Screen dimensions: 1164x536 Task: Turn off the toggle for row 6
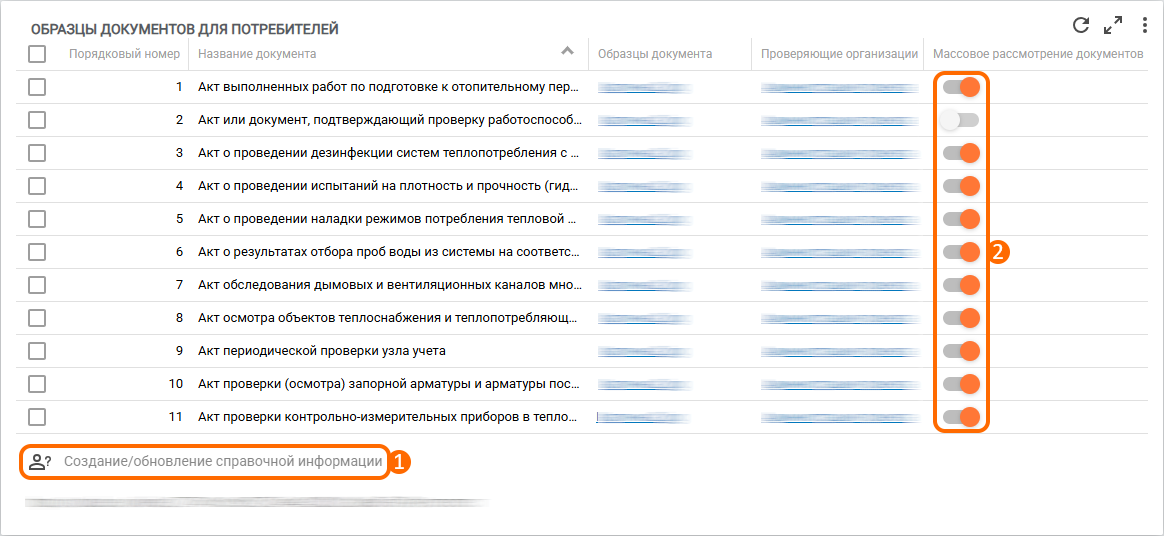click(x=960, y=252)
